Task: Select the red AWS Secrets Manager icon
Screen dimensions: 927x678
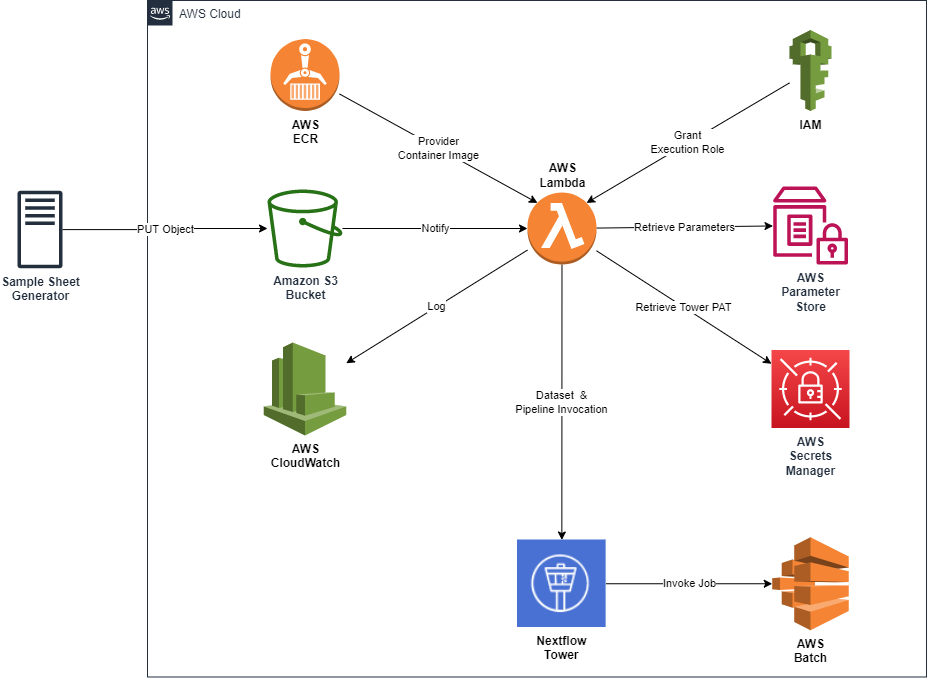Action: pos(810,389)
